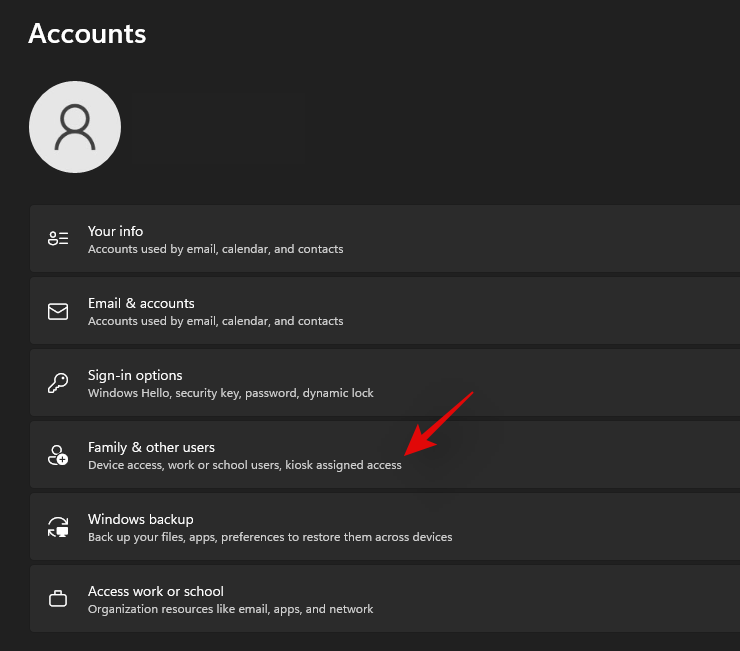Click the "Organization resources like email, apps" description
Image resolution: width=740 pixels, height=651 pixels.
(x=230, y=609)
